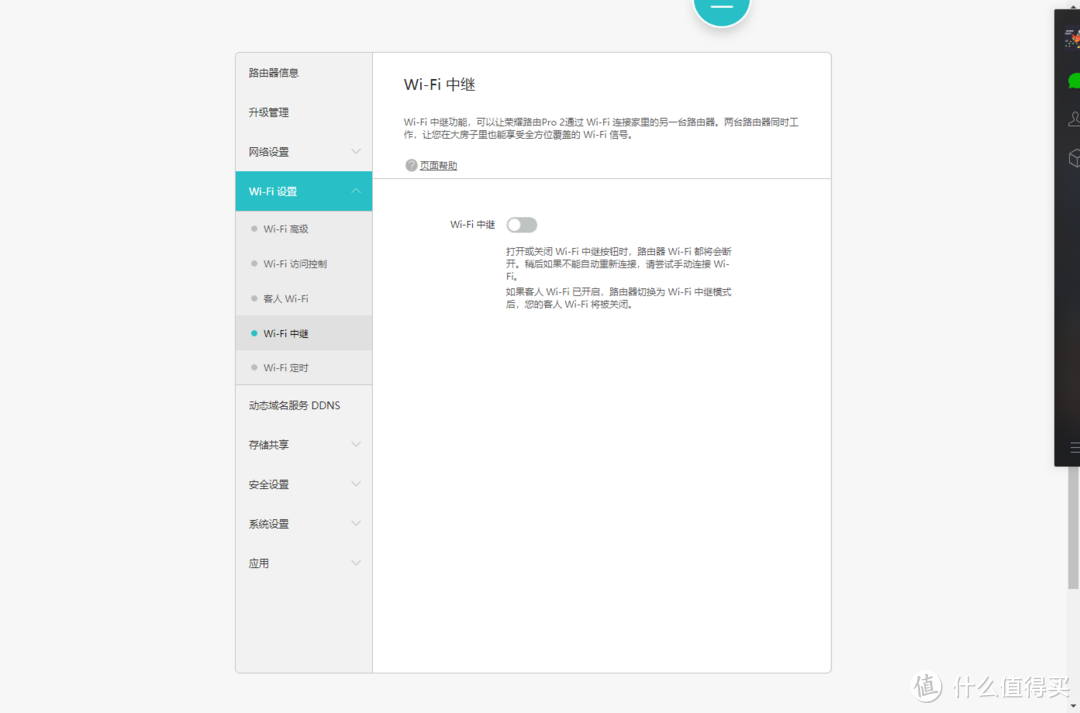Select the 存储共享 sidebar section
The image size is (1080, 713).
pos(304,445)
